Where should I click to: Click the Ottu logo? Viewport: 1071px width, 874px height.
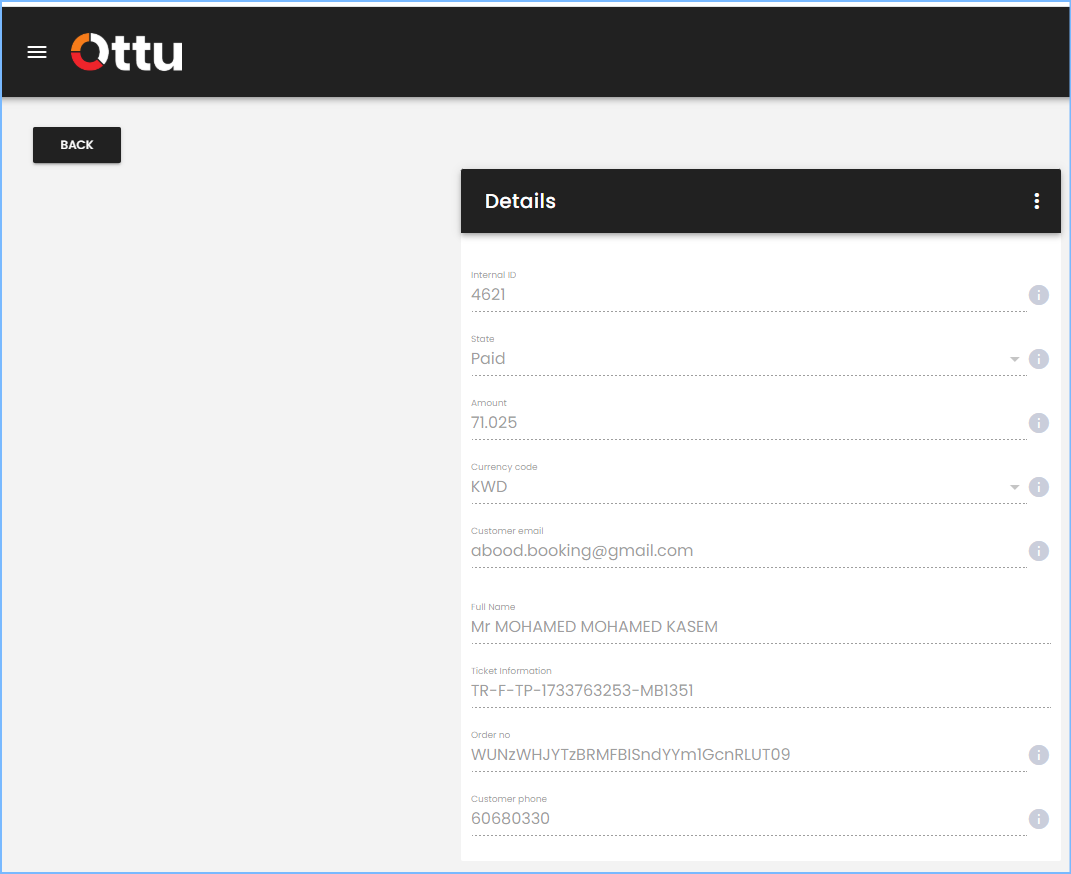(127, 52)
